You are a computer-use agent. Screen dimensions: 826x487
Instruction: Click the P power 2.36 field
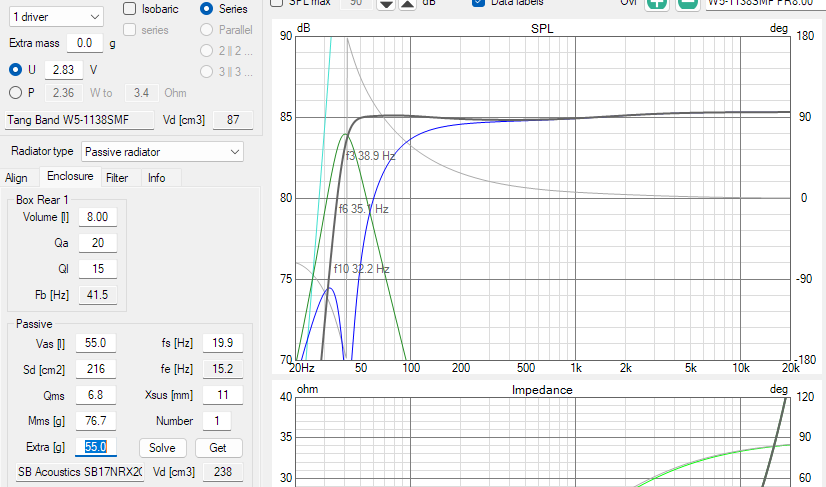(x=64, y=93)
